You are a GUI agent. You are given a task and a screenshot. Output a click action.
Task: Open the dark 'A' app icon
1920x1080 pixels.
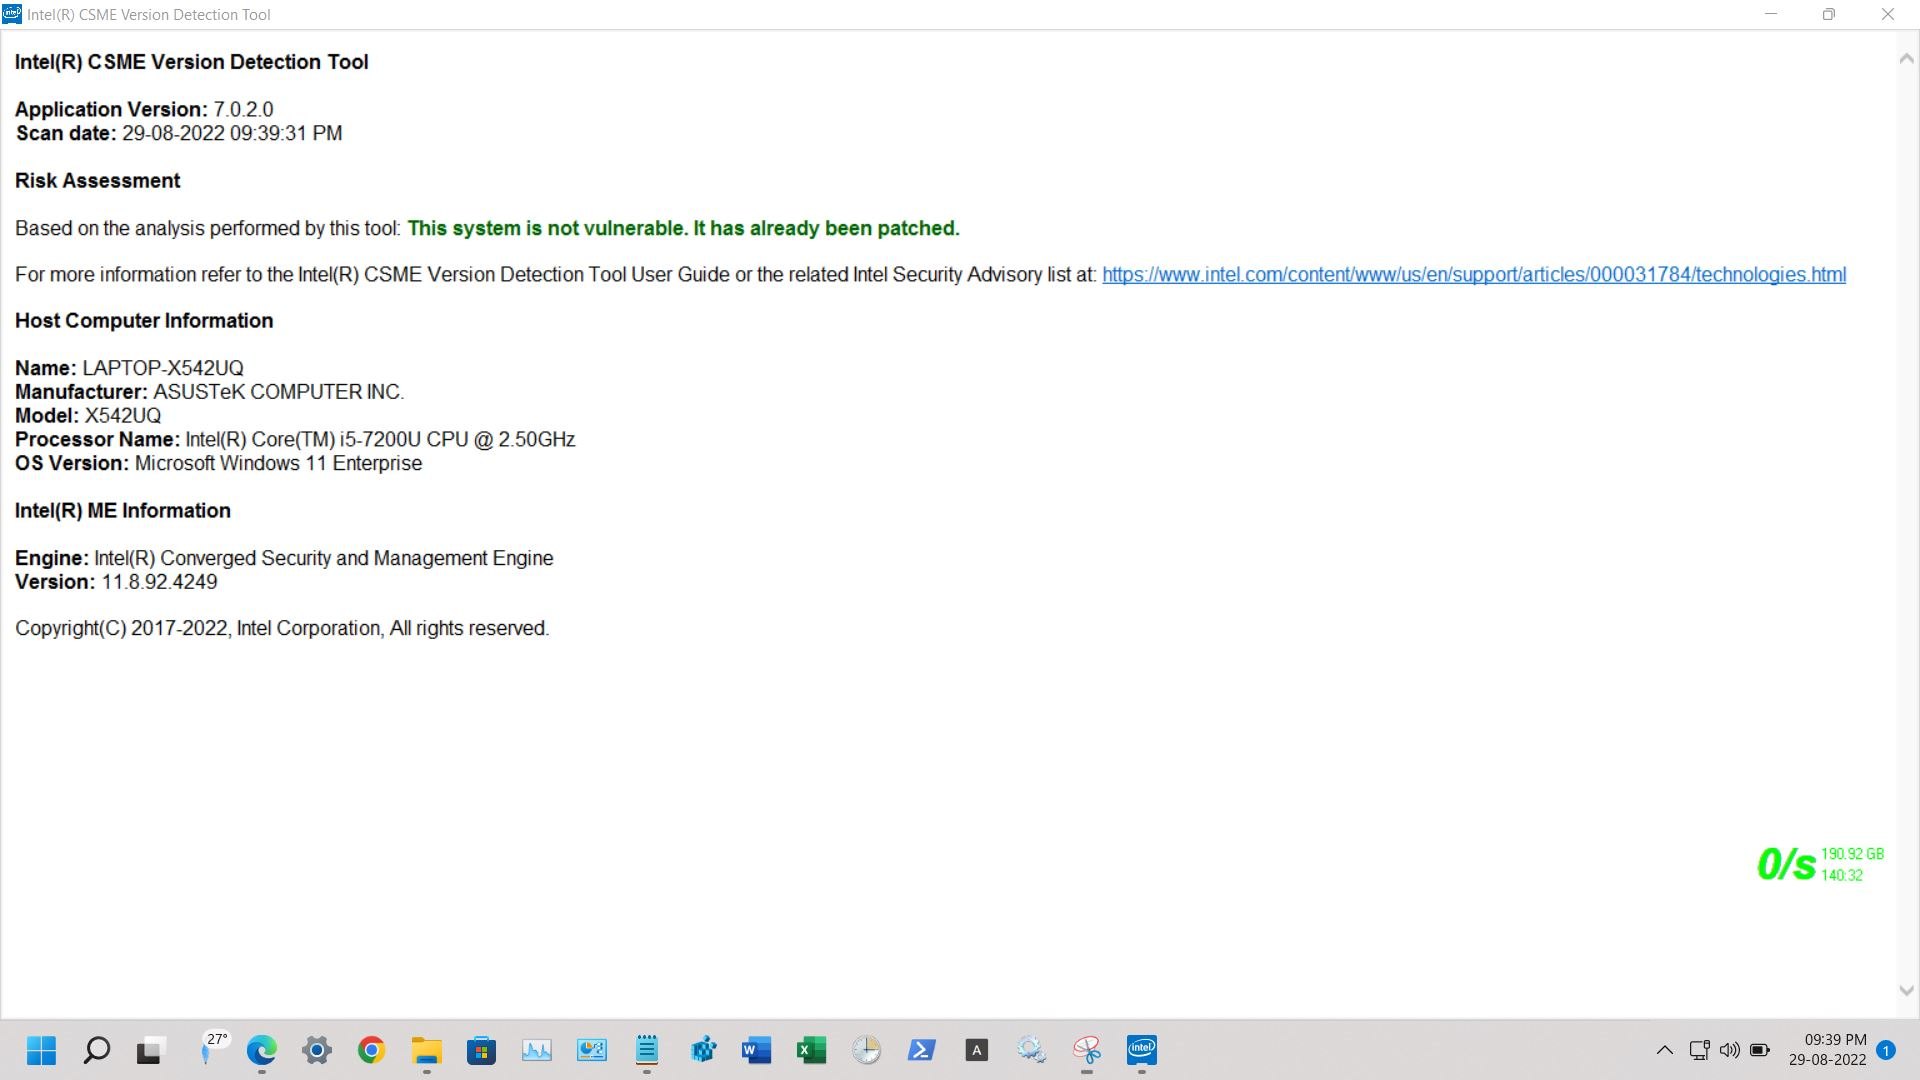[x=977, y=1050]
